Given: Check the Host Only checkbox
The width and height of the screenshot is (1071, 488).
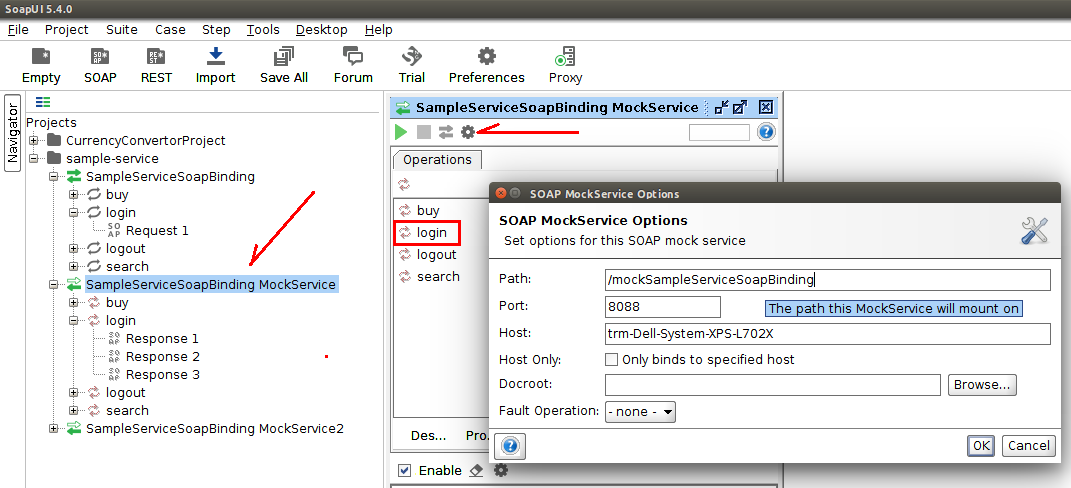Looking at the screenshot, I should 612,359.
